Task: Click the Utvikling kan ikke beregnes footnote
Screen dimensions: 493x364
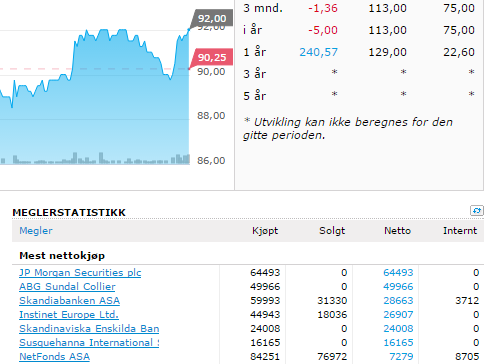Action: click(x=348, y=129)
